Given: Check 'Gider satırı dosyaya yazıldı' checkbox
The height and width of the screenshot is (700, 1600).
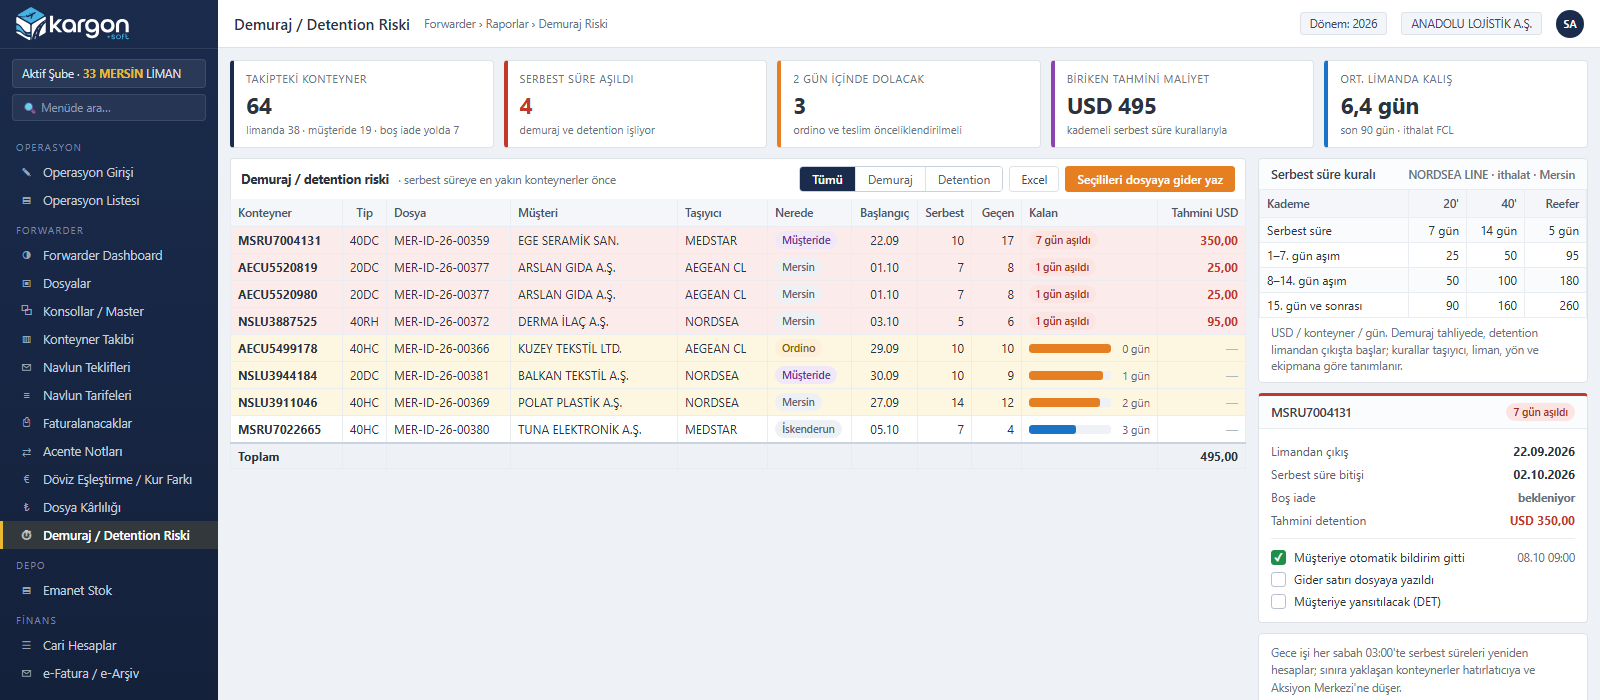Looking at the screenshot, I should (x=1278, y=580).
